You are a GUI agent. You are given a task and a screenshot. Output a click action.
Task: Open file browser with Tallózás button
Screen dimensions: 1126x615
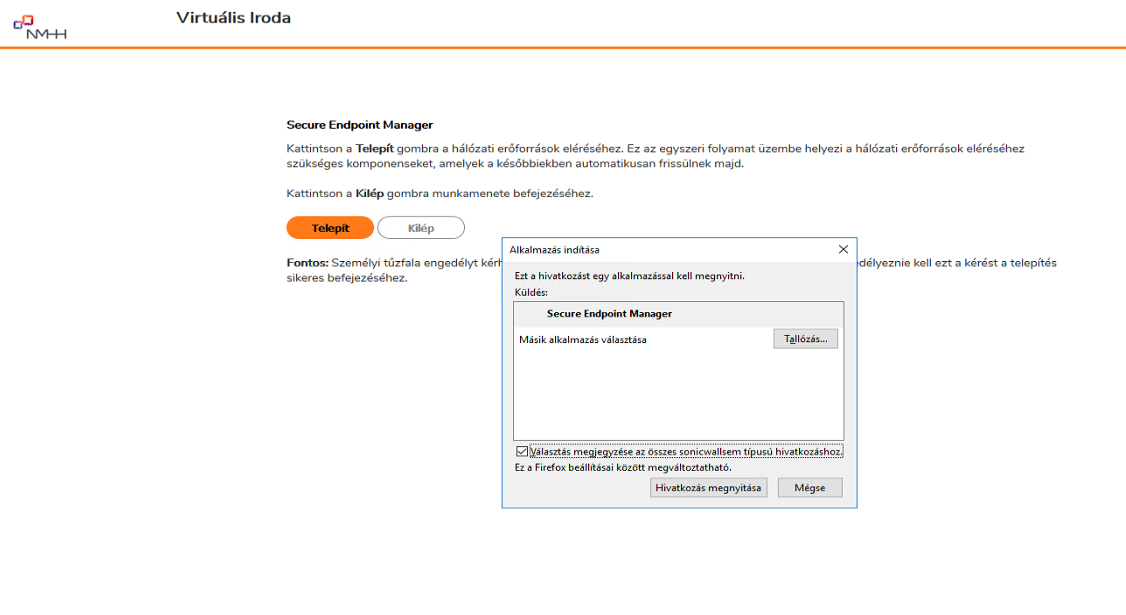coord(805,339)
